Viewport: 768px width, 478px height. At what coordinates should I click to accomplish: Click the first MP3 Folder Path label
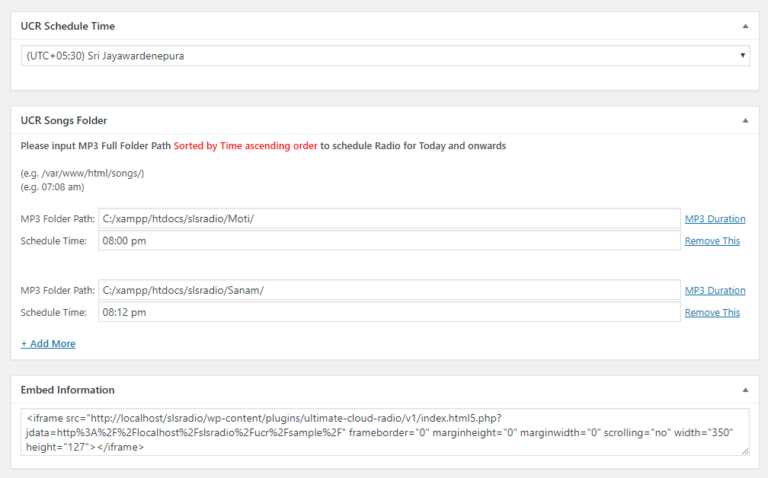pyautogui.click(x=58, y=219)
